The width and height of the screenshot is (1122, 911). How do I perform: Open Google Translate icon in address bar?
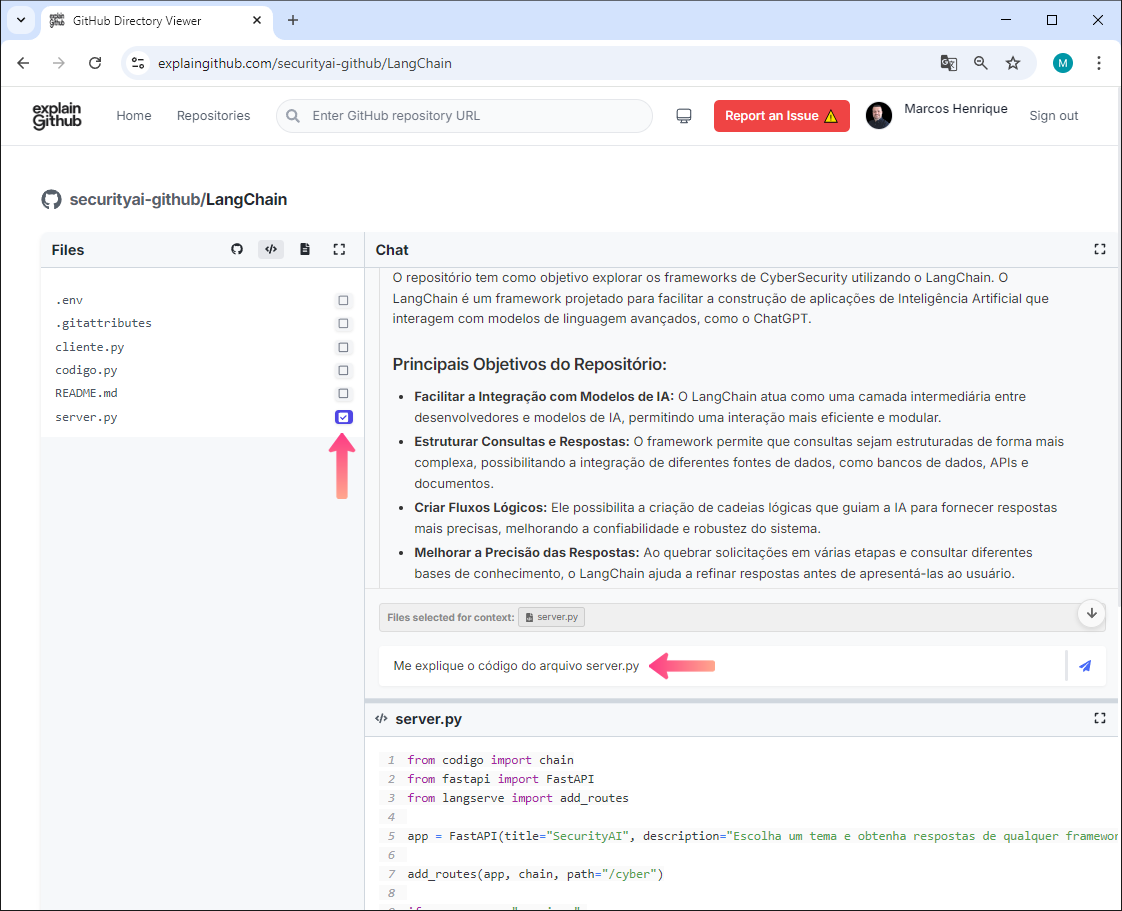pyautogui.click(x=948, y=63)
